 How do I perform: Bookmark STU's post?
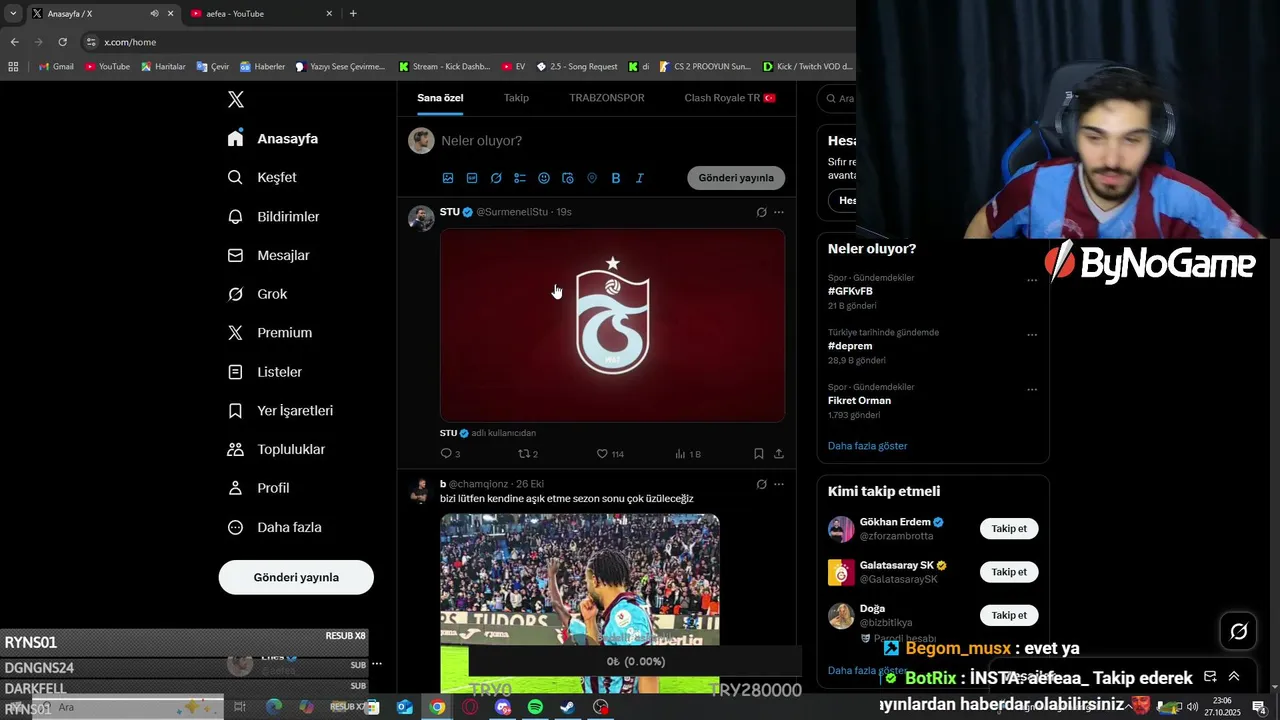coord(759,454)
